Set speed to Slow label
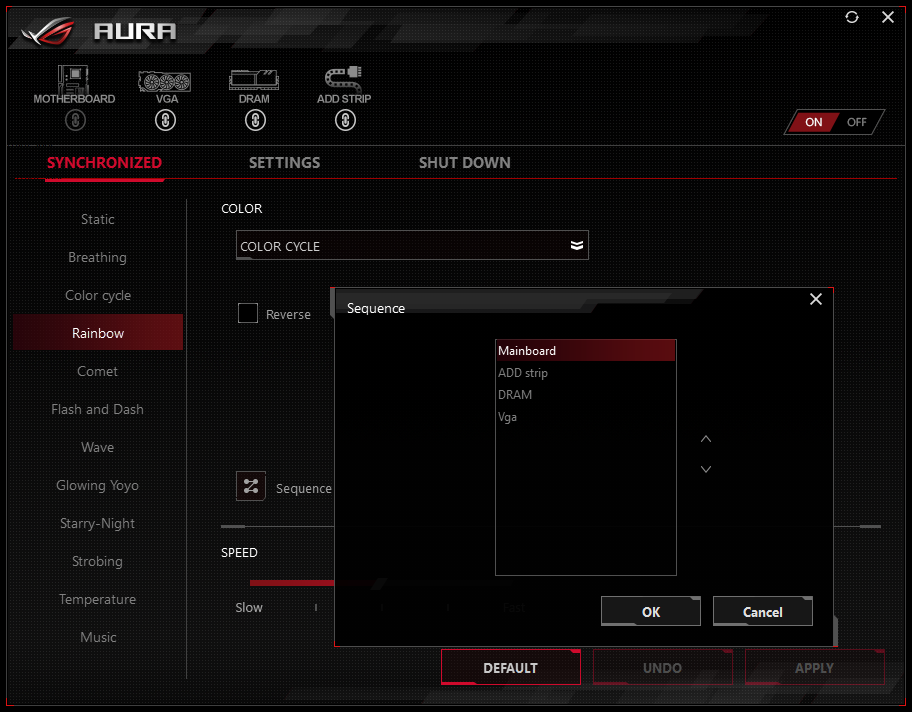 (249, 607)
